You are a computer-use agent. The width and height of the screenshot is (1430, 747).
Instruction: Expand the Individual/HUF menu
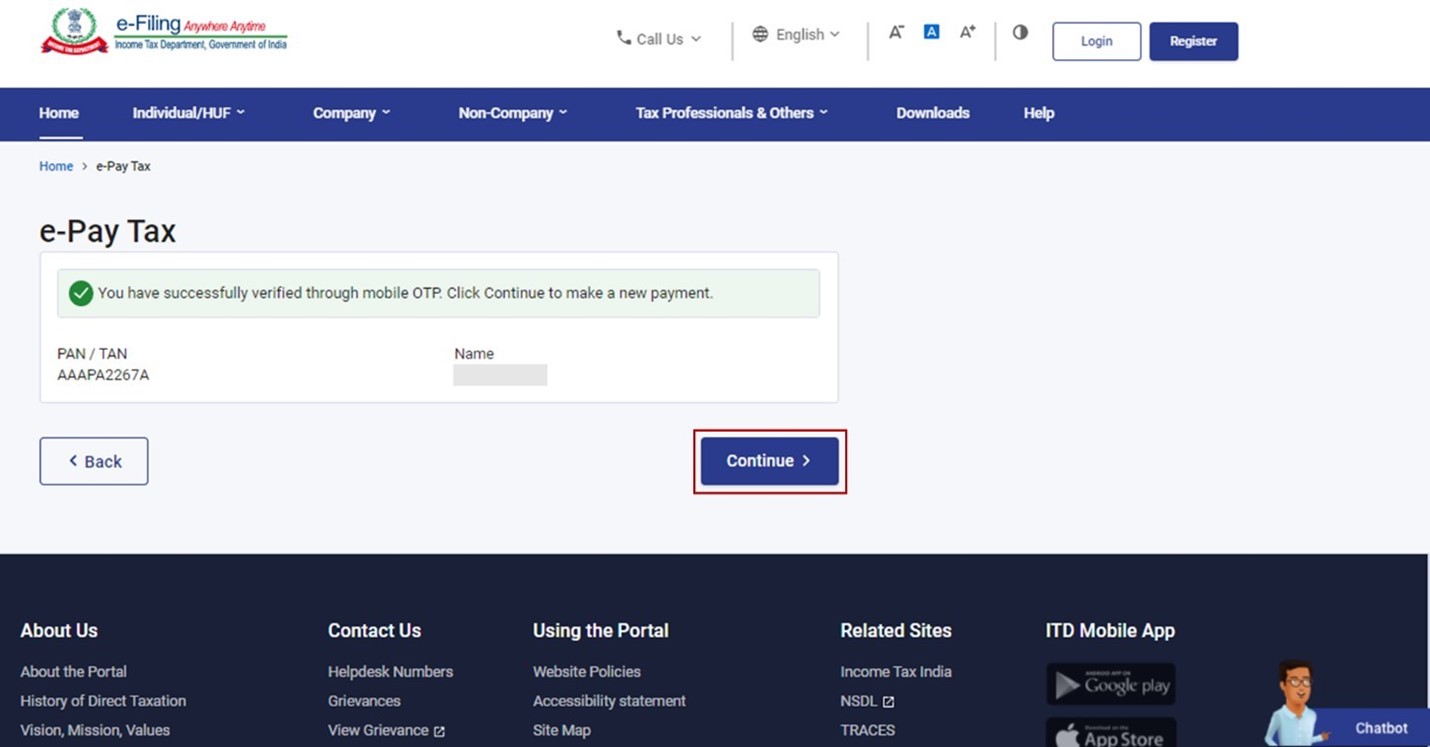click(188, 113)
